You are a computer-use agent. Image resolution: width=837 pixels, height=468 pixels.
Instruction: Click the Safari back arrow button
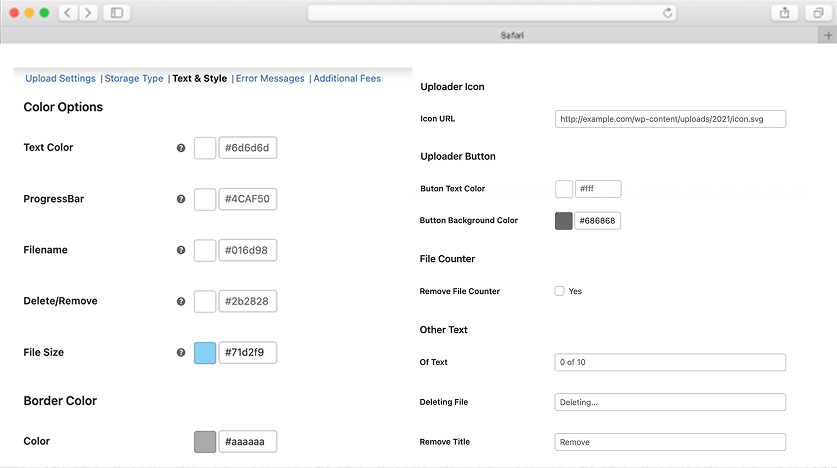[68, 13]
